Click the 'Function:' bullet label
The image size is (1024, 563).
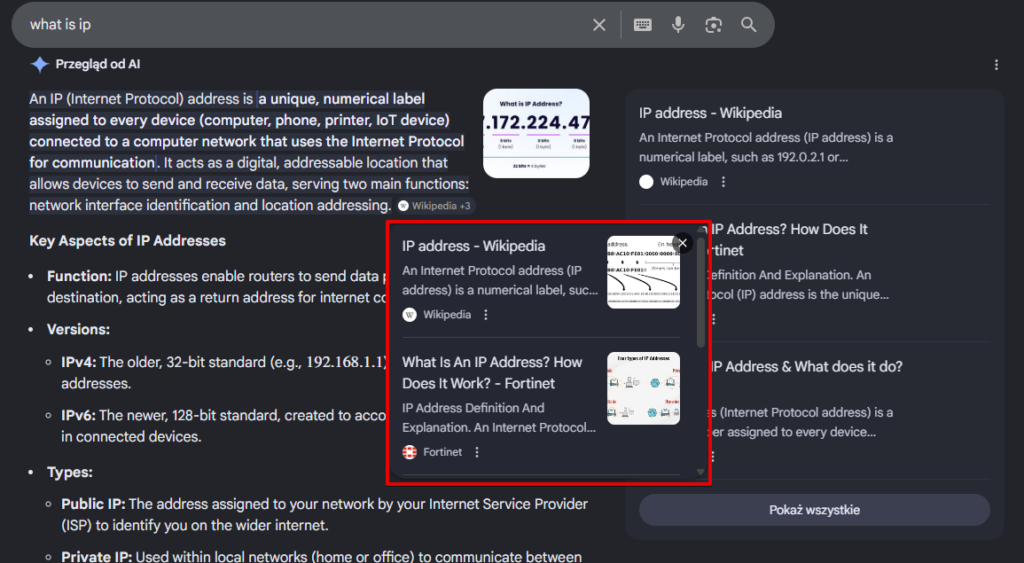[x=79, y=276]
